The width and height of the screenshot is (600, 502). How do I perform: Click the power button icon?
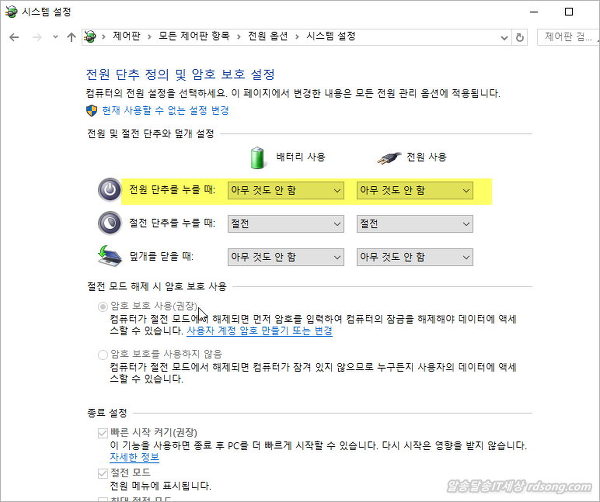click(x=109, y=190)
